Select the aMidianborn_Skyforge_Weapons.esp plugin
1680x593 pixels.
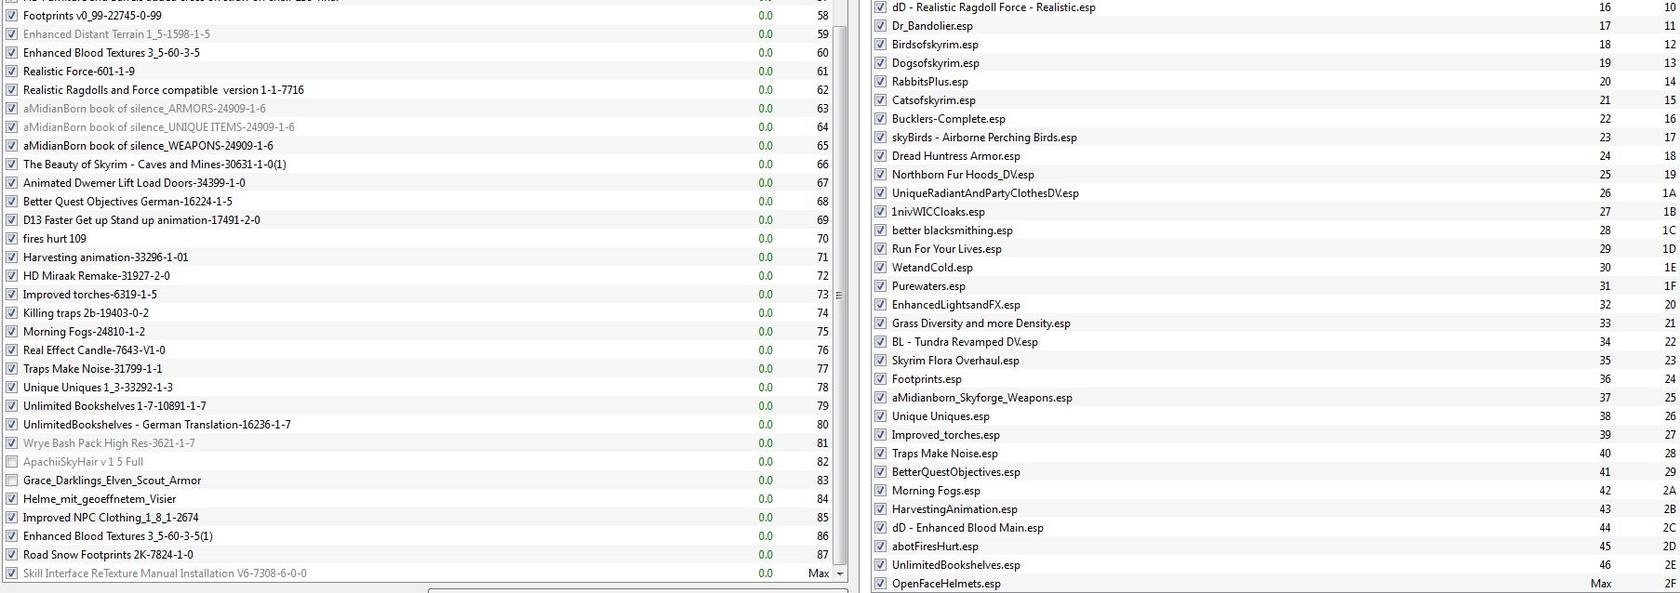(x=981, y=398)
